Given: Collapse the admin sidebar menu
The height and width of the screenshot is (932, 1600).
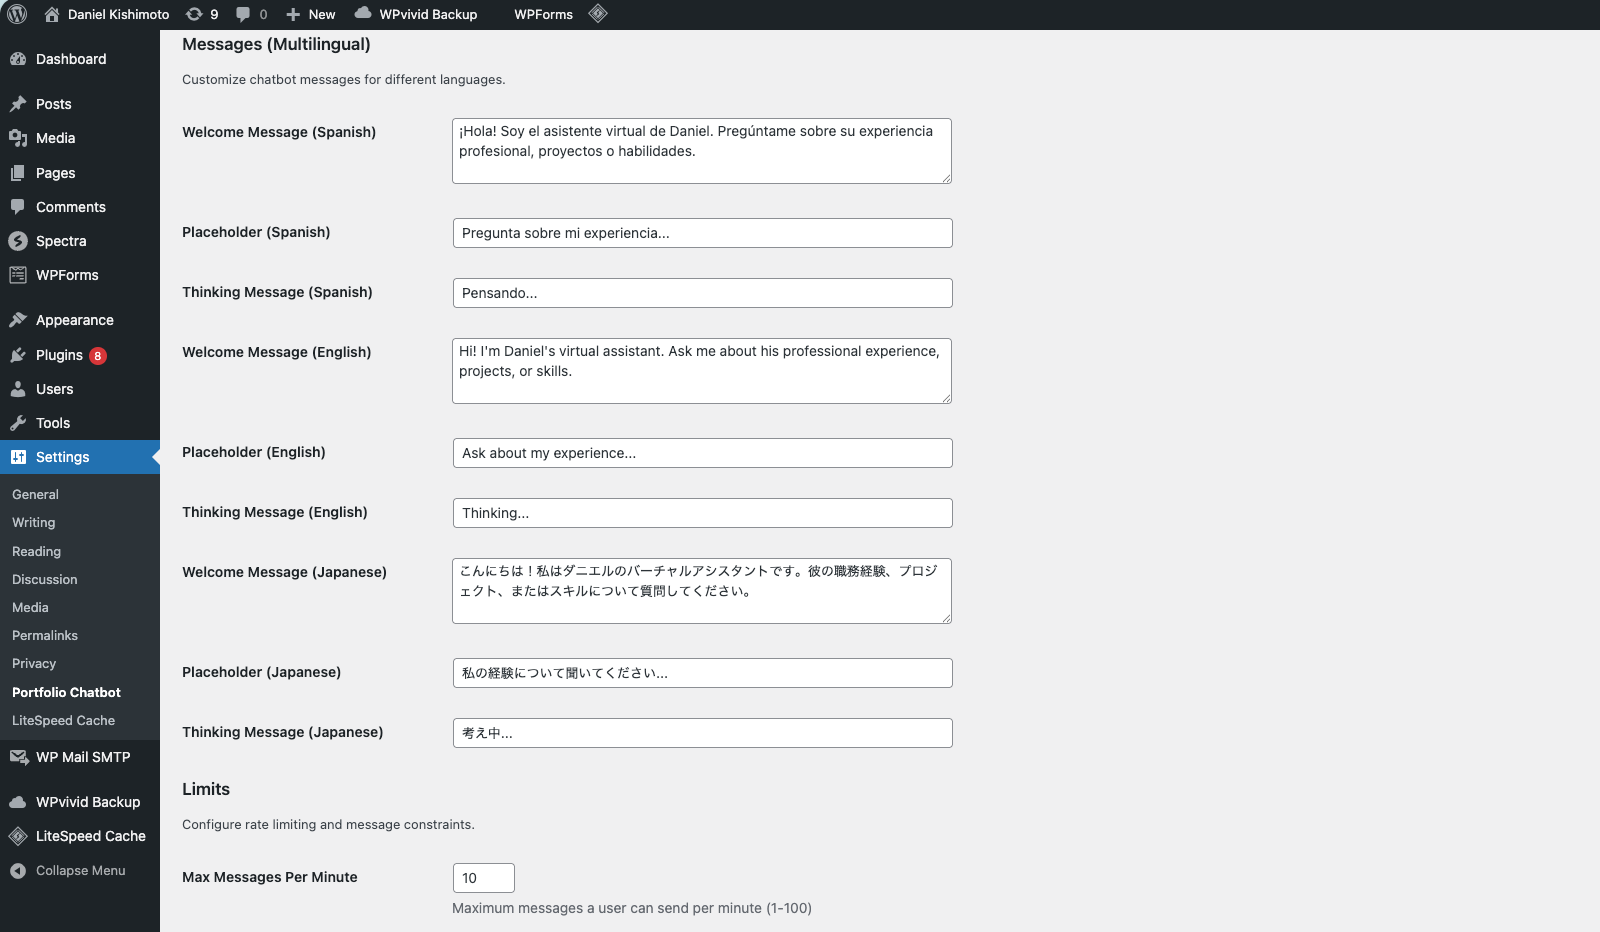Looking at the screenshot, I should tap(80, 870).
